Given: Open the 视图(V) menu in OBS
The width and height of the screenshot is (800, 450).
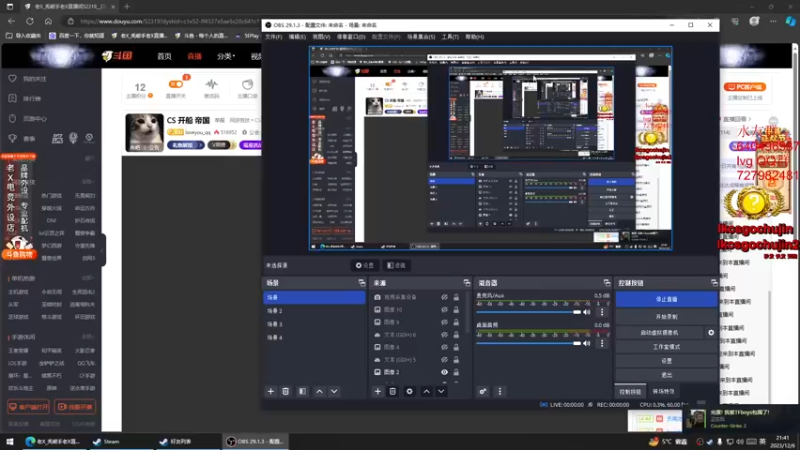Looking at the screenshot, I should [x=321, y=37].
